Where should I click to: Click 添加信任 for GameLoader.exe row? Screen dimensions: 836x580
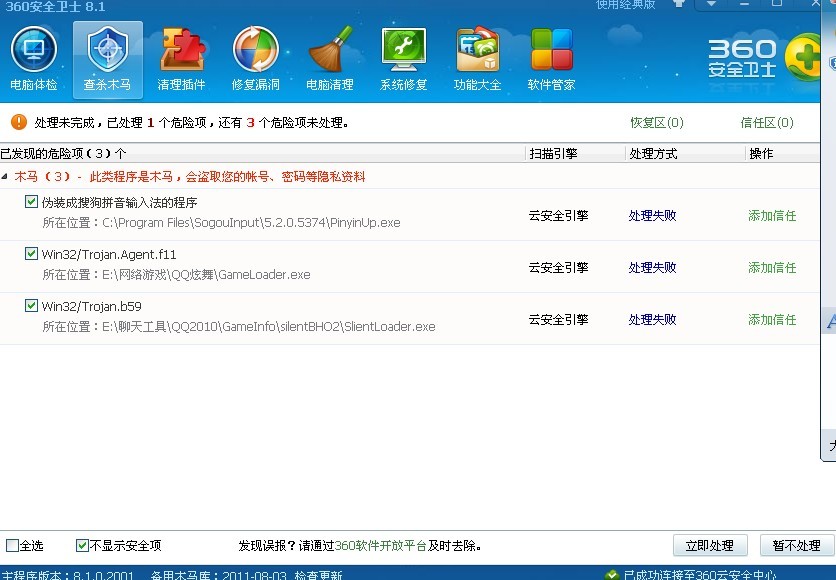tap(772, 268)
